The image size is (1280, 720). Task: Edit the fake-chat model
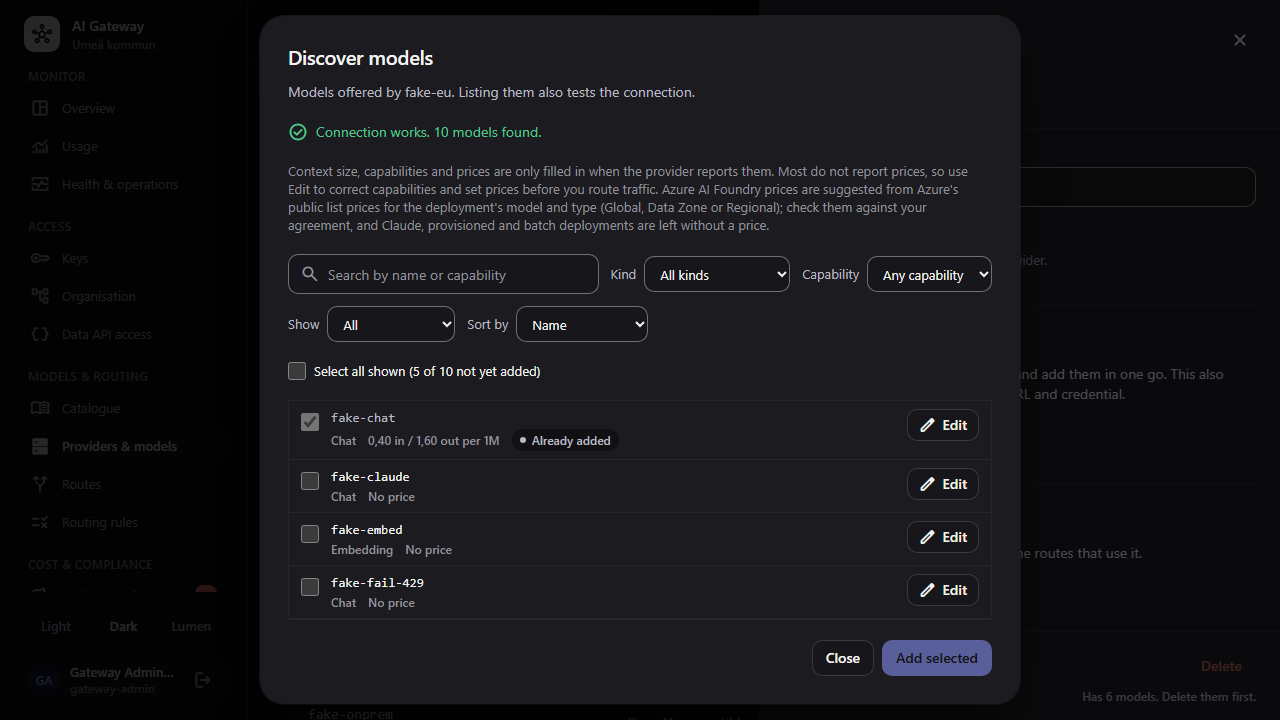pos(943,425)
